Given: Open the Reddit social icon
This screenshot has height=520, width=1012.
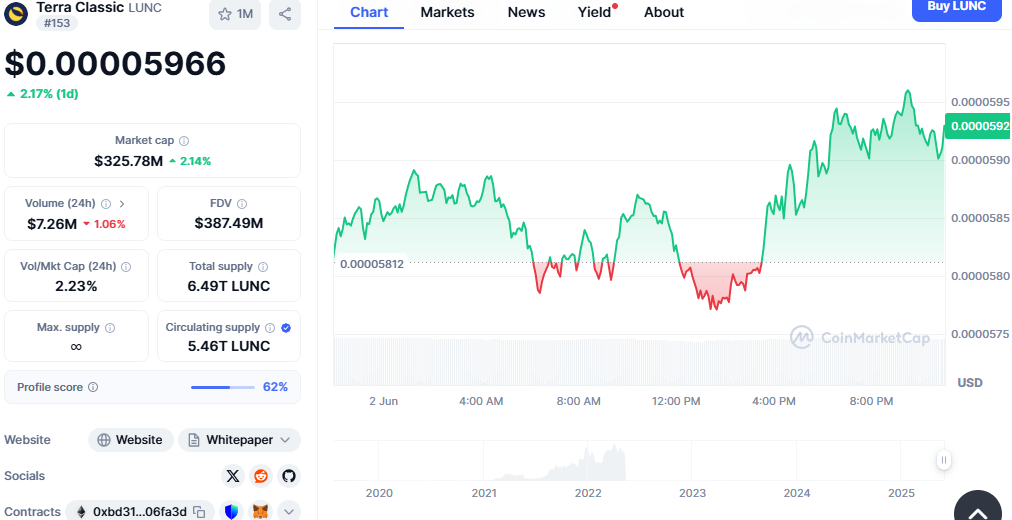Looking at the screenshot, I should (x=261, y=476).
